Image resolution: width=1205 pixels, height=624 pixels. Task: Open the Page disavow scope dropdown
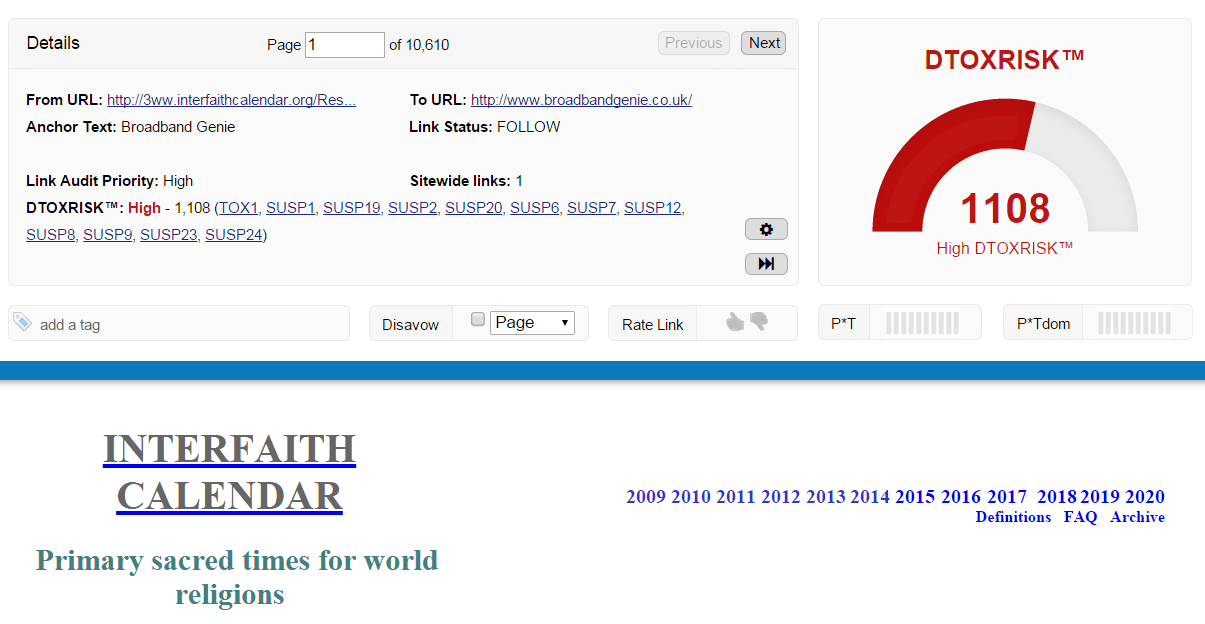[x=532, y=323]
